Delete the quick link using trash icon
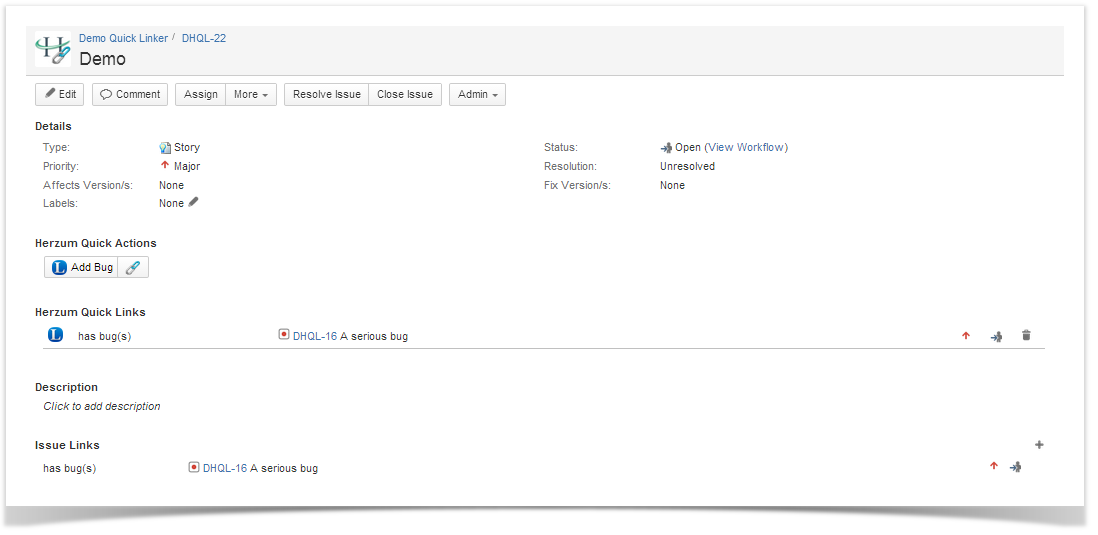 (x=1026, y=336)
